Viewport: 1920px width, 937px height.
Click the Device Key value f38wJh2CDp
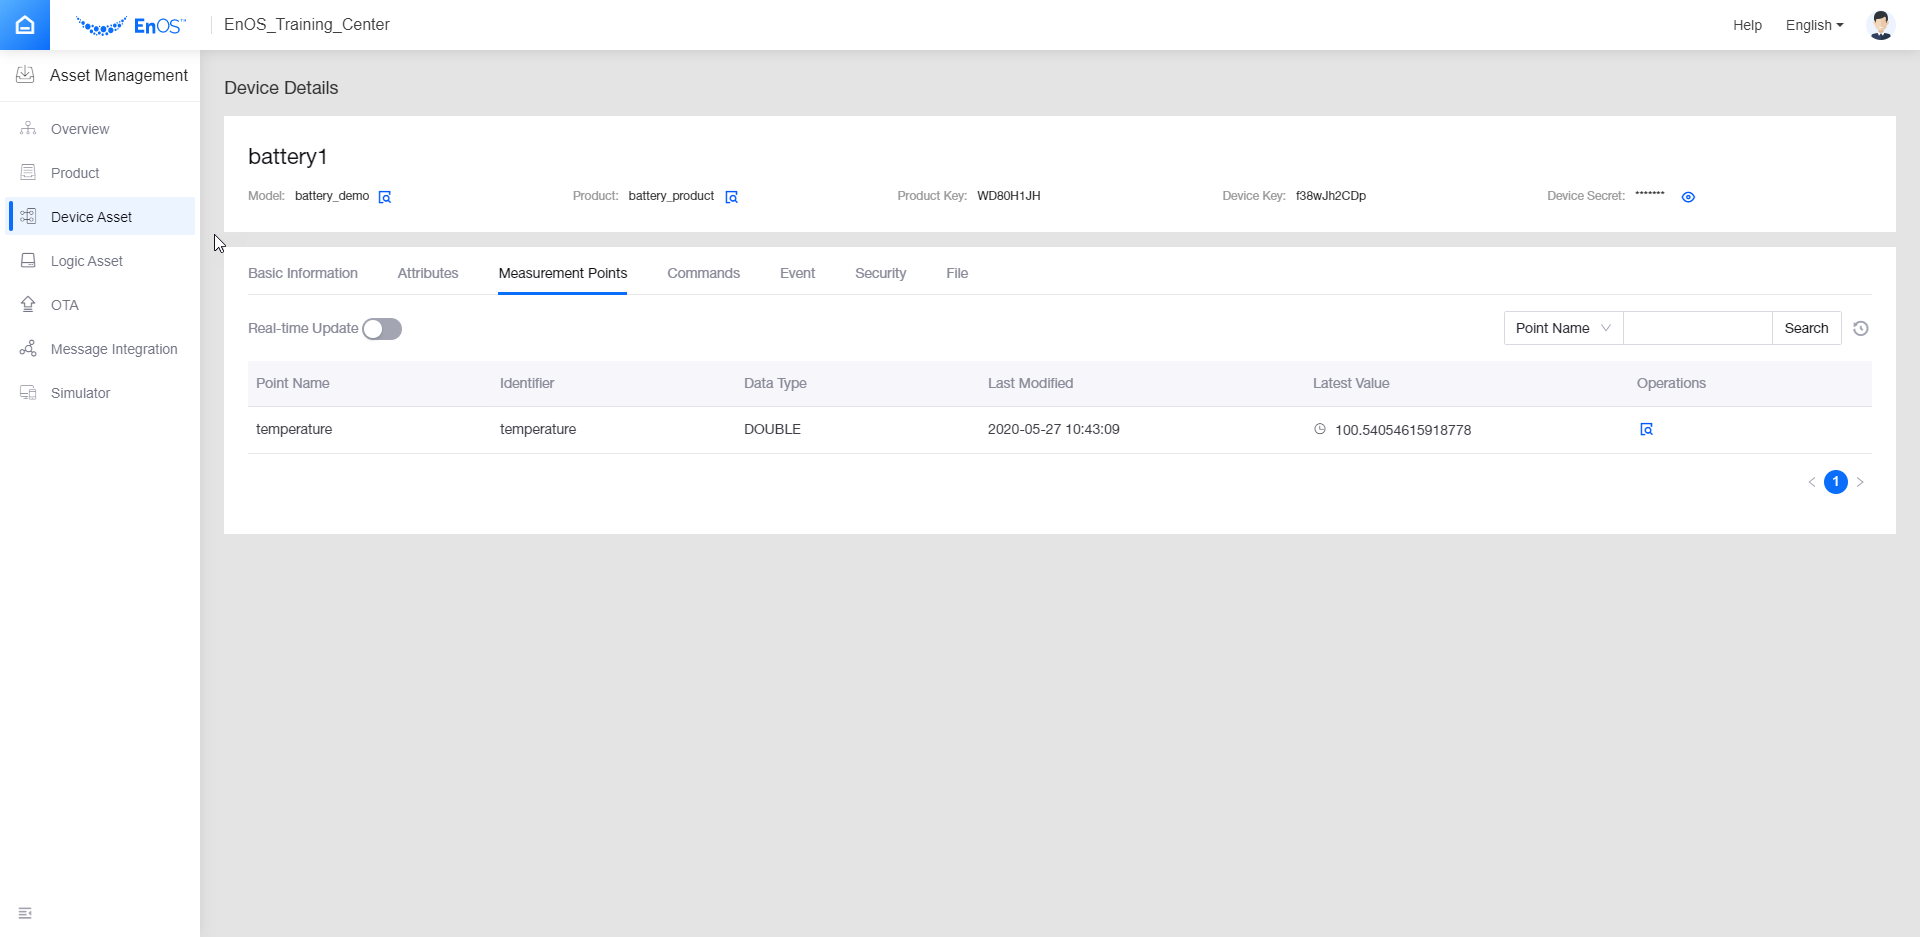1331,196
